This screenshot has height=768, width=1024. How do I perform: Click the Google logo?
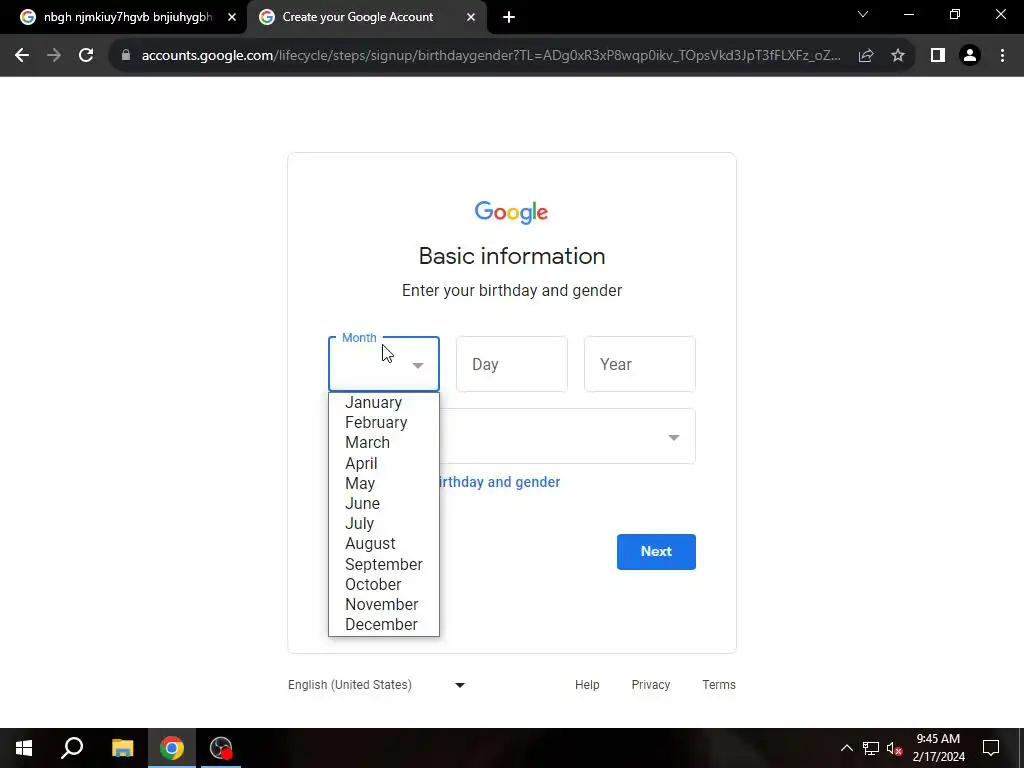click(511, 212)
